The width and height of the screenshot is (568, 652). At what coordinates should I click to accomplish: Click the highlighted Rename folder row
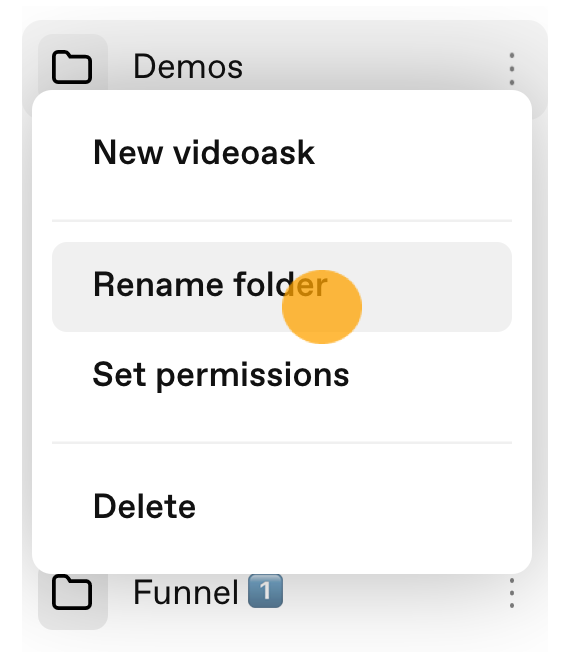click(282, 287)
